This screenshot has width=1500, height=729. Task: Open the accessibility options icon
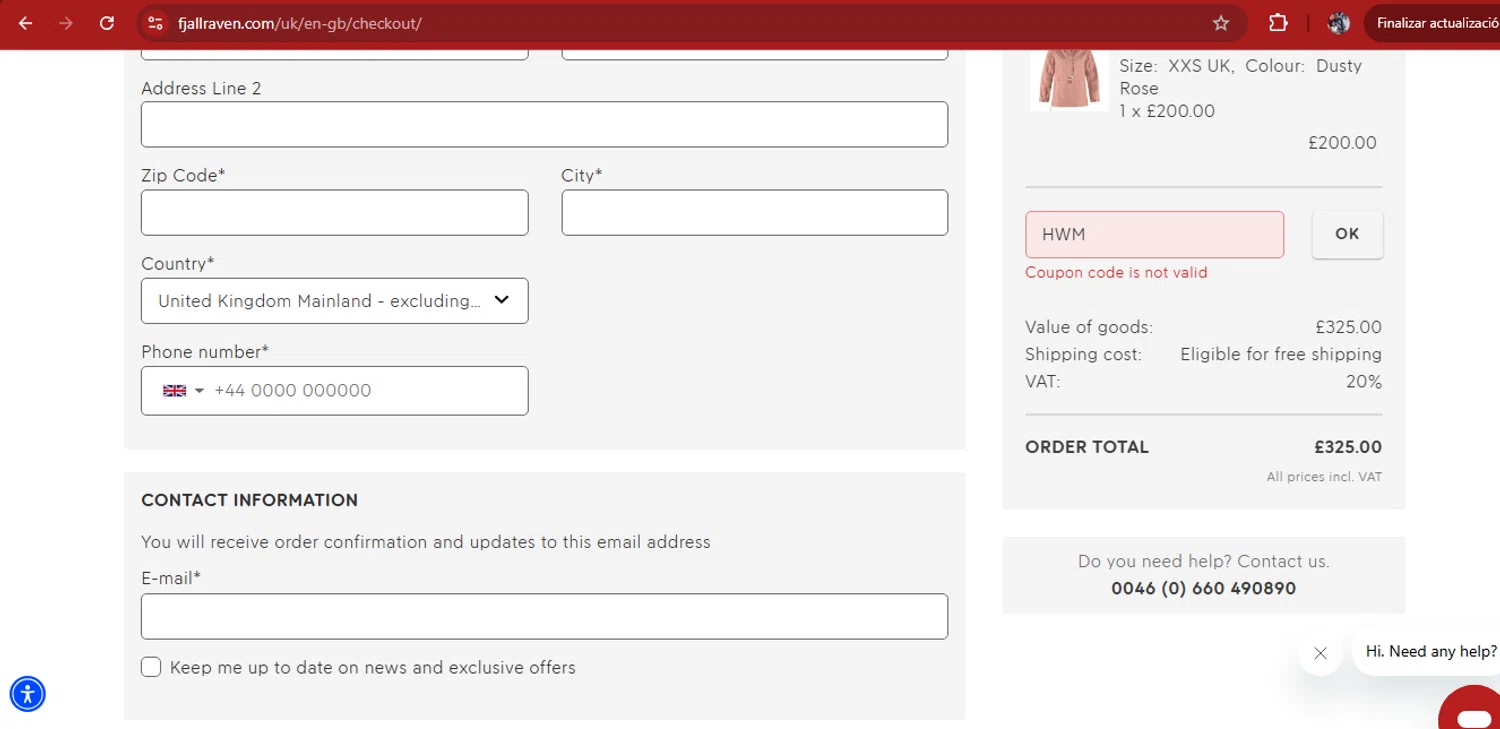(28, 694)
